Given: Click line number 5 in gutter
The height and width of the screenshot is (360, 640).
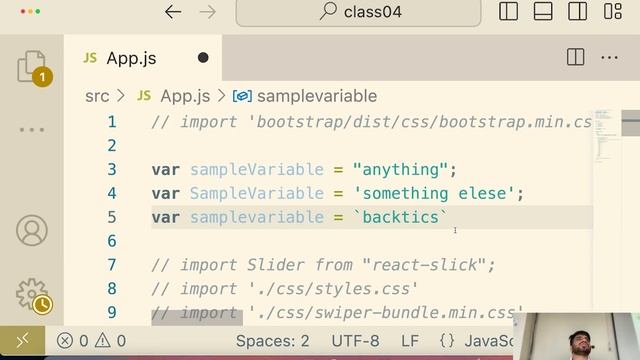Looking at the screenshot, I should [112, 217].
